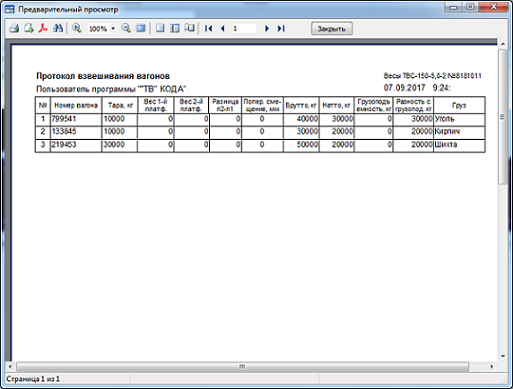Click the Тара, кг column header

[119, 105]
